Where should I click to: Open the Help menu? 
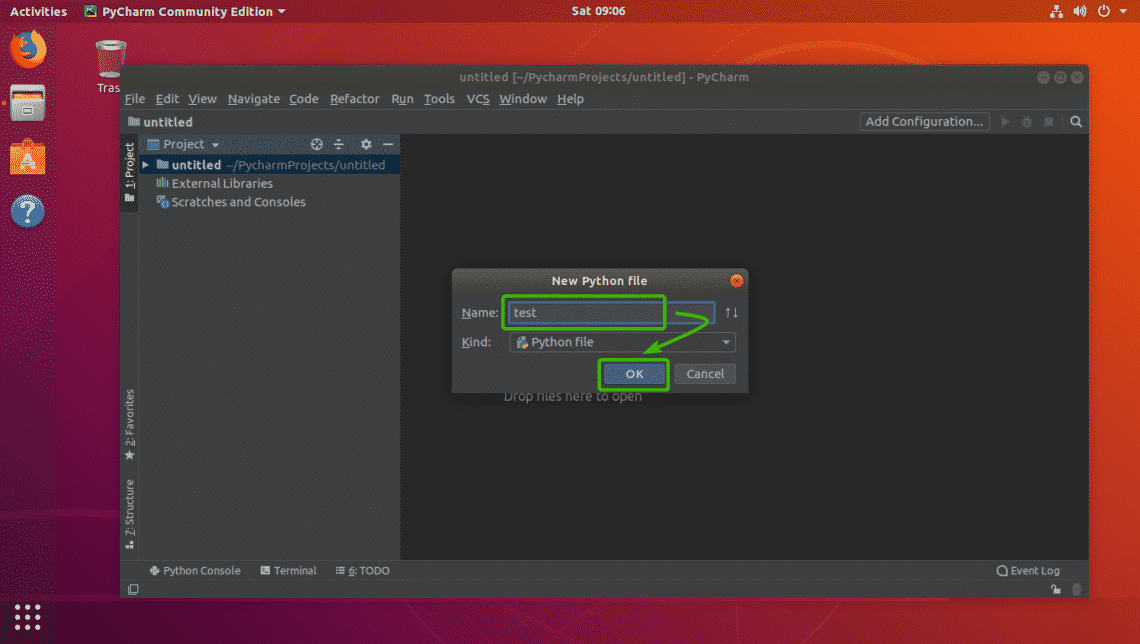[x=570, y=99]
